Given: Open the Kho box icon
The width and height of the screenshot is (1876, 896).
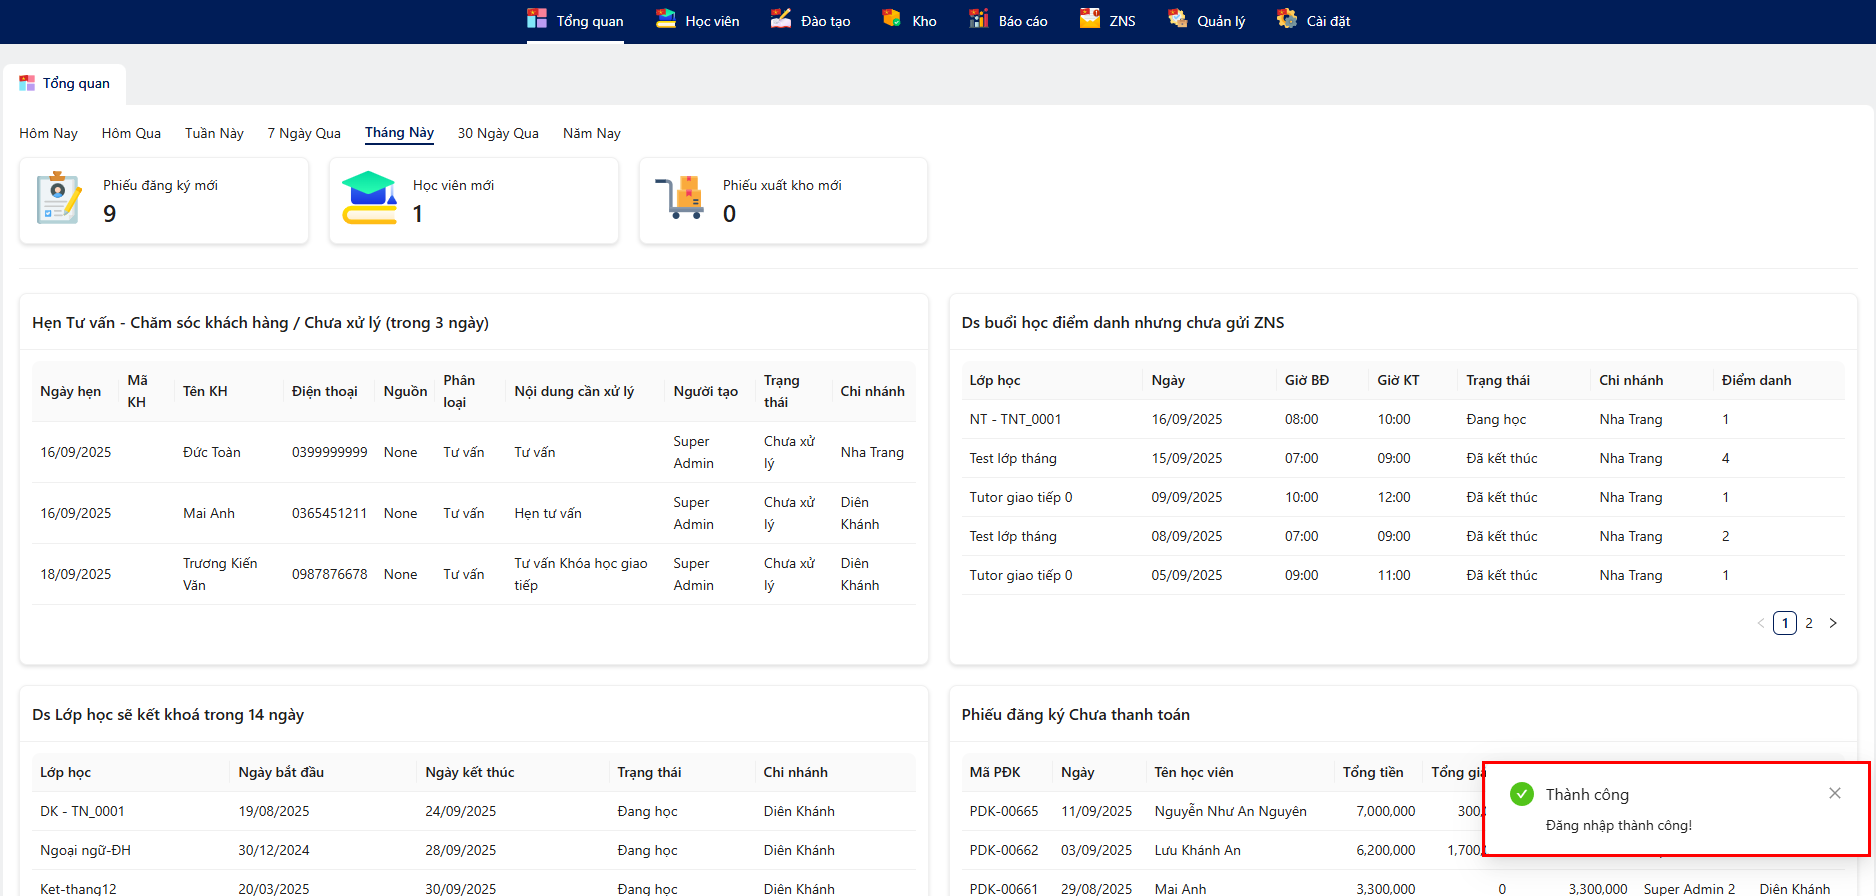Looking at the screenshot, I should pos(892,19).
